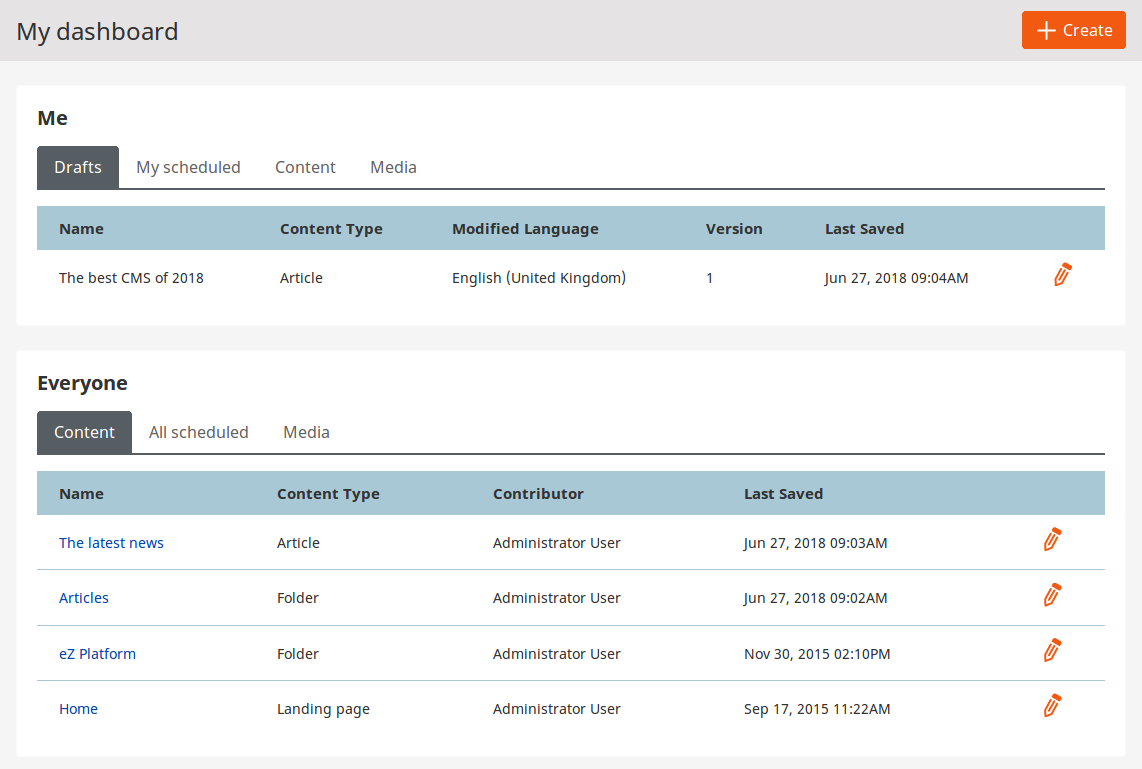Click the orange Create button

1074,30
